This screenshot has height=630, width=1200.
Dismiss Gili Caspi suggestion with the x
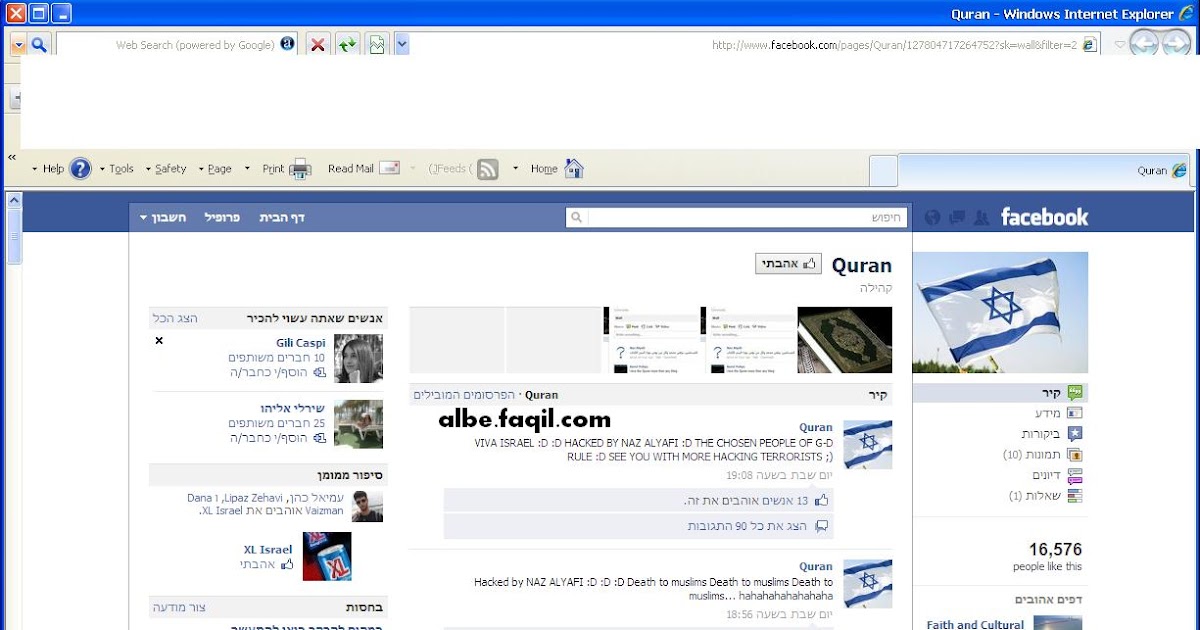(x=159, y=341)
